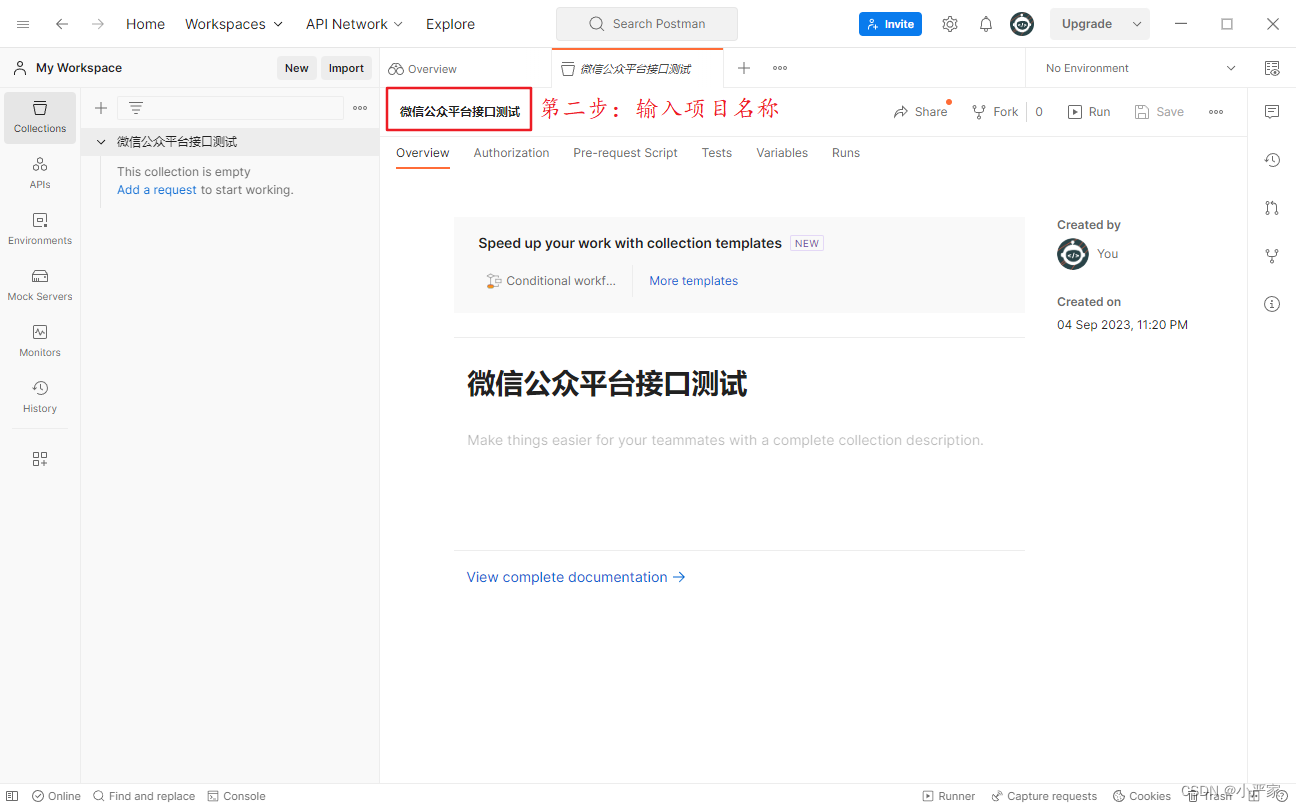Click the Invite button
This screenshot has width=1296, height=808.
pos(890,24)
